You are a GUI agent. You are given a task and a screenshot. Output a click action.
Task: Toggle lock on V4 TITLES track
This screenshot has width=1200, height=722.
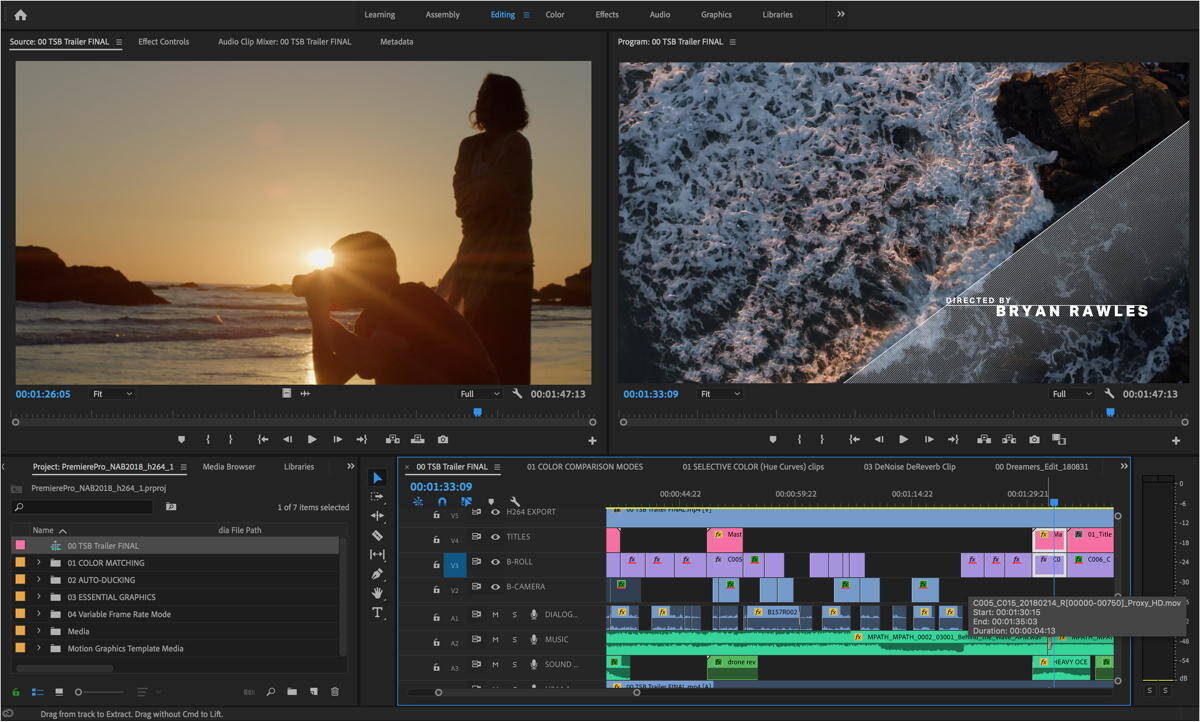pyautogui.click(x=436, y=540)
